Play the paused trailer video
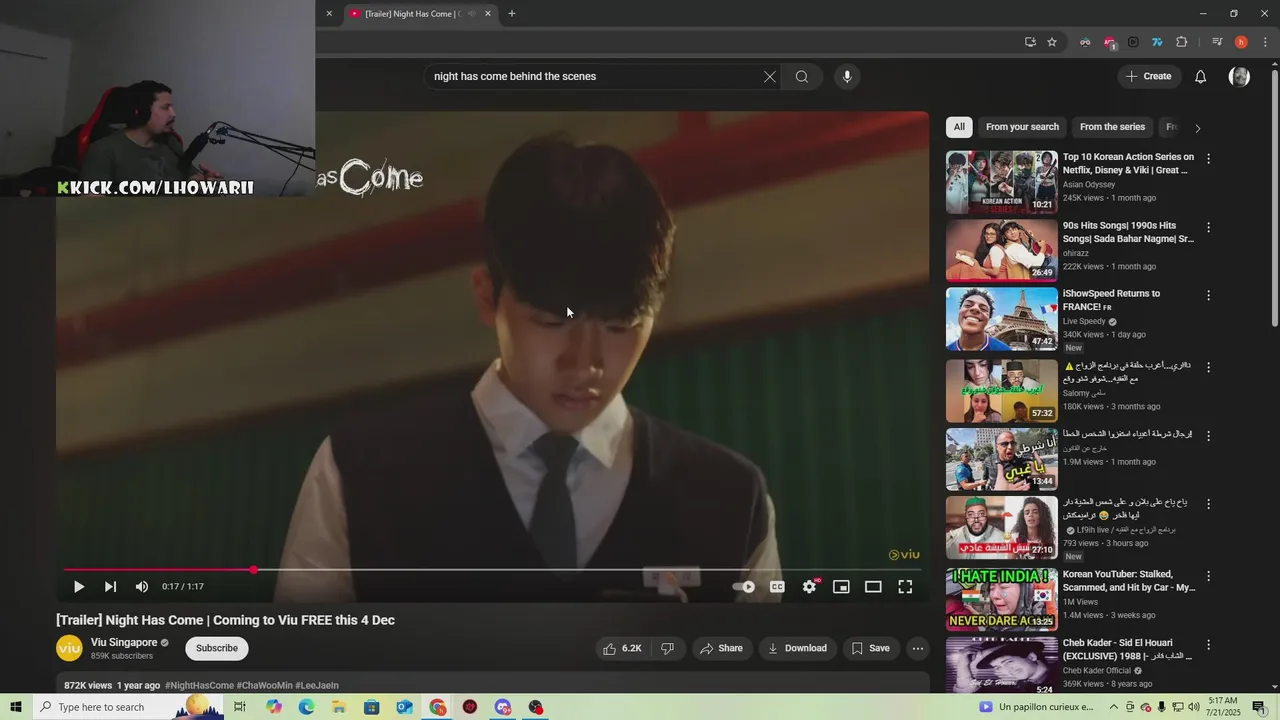 pos(79,587)
